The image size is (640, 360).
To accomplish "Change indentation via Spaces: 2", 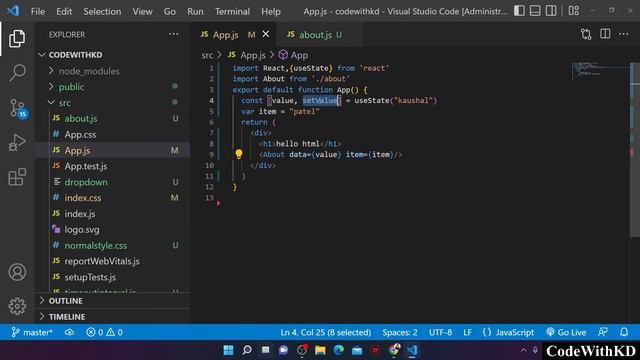I will tap(400, 332).
